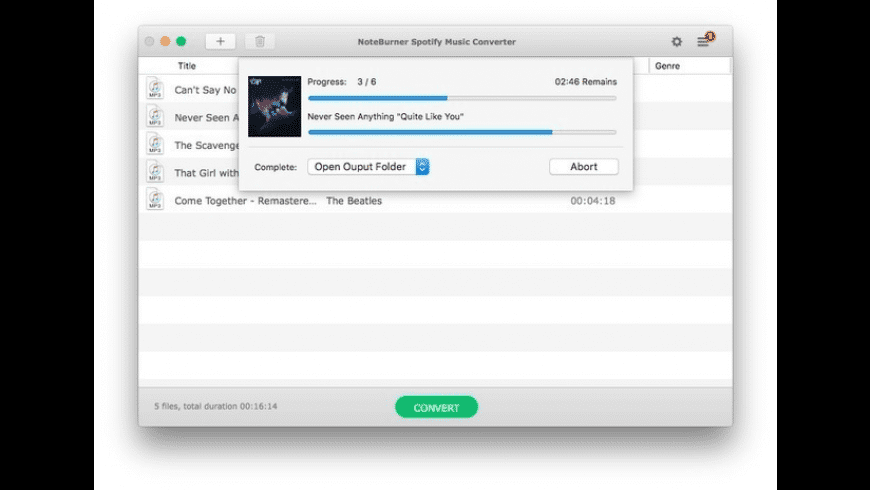The width and height of the screenshot is (870, 490).
Task: Open the menu icon with notification badge
Action: pyautogui.click(x=705, y=41)
